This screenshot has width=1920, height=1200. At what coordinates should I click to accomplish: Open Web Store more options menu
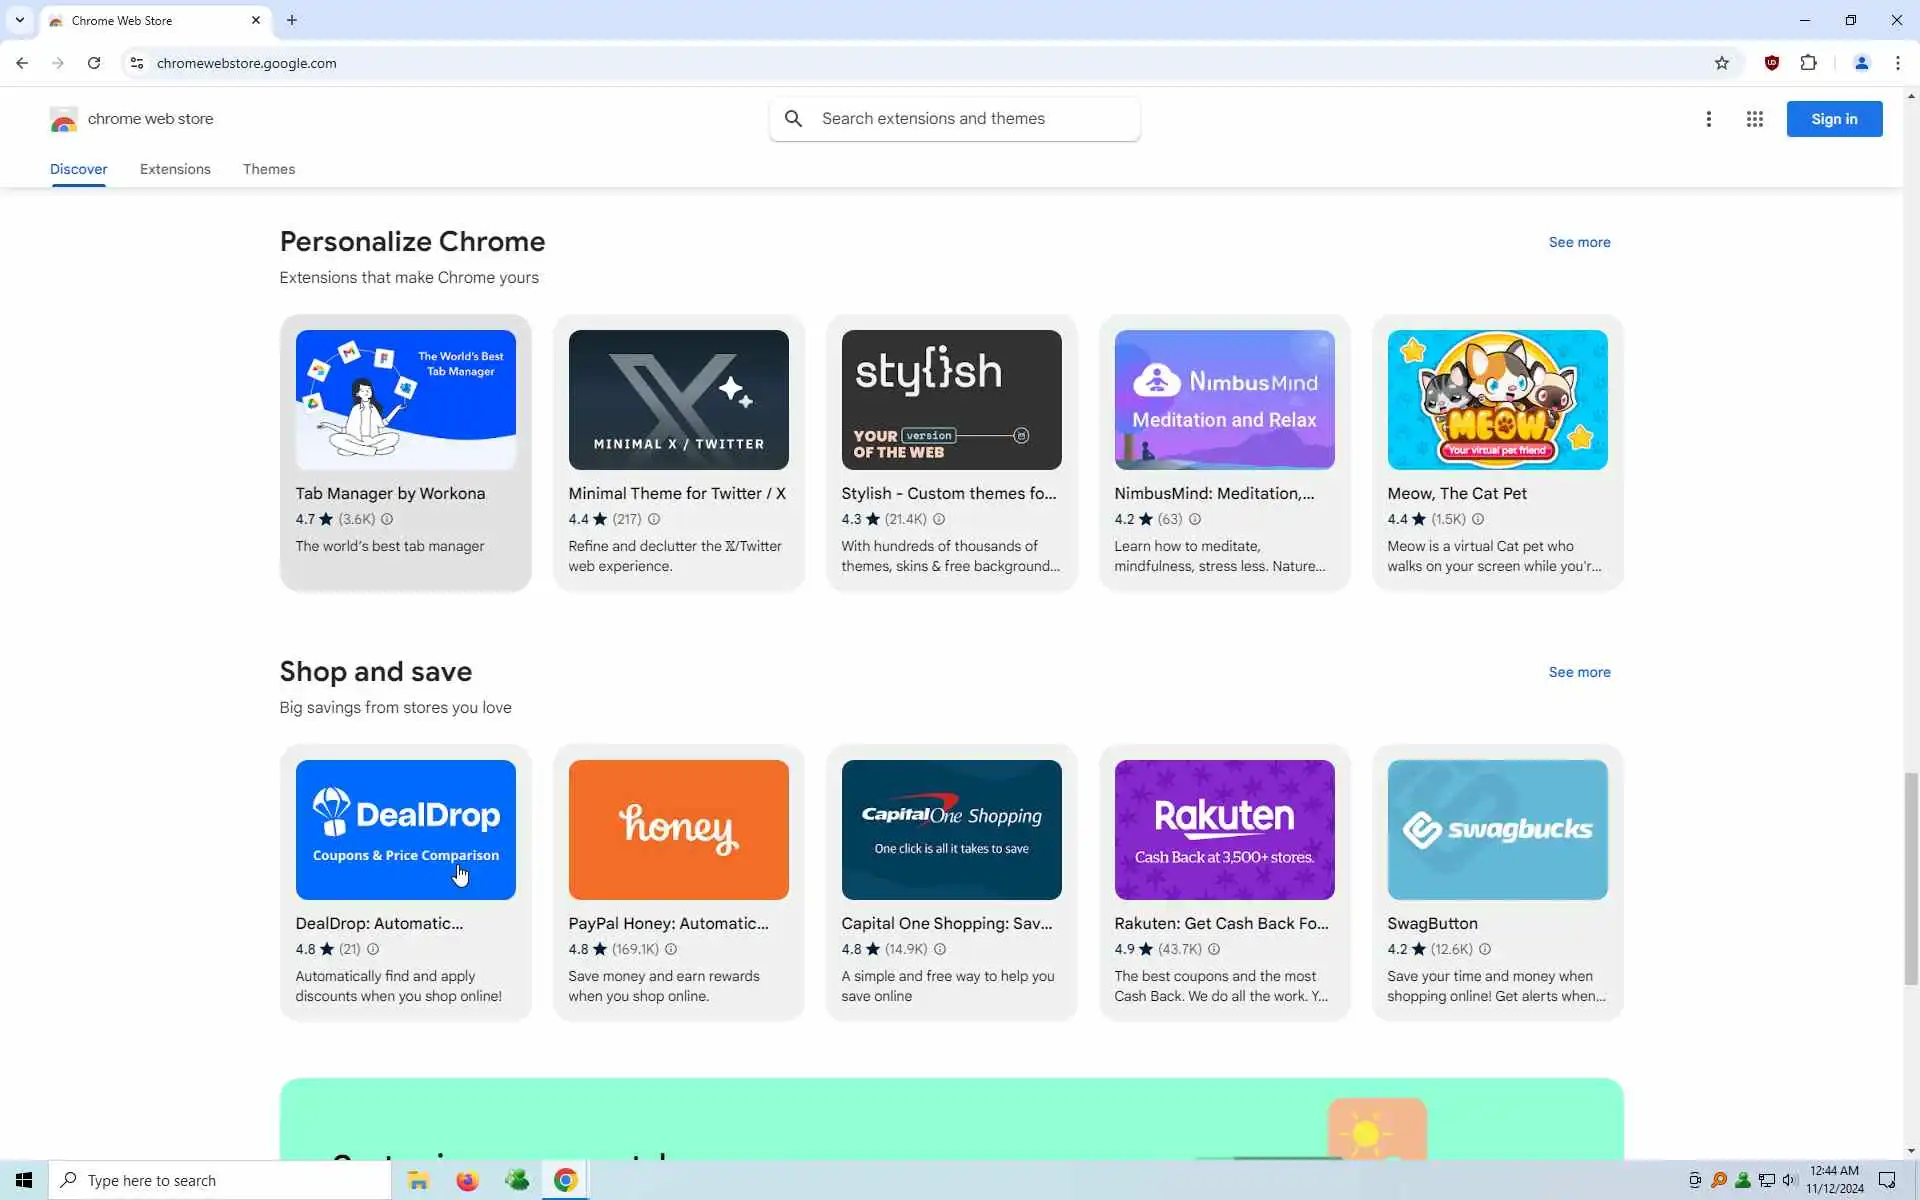click(x=1708, y=119)
